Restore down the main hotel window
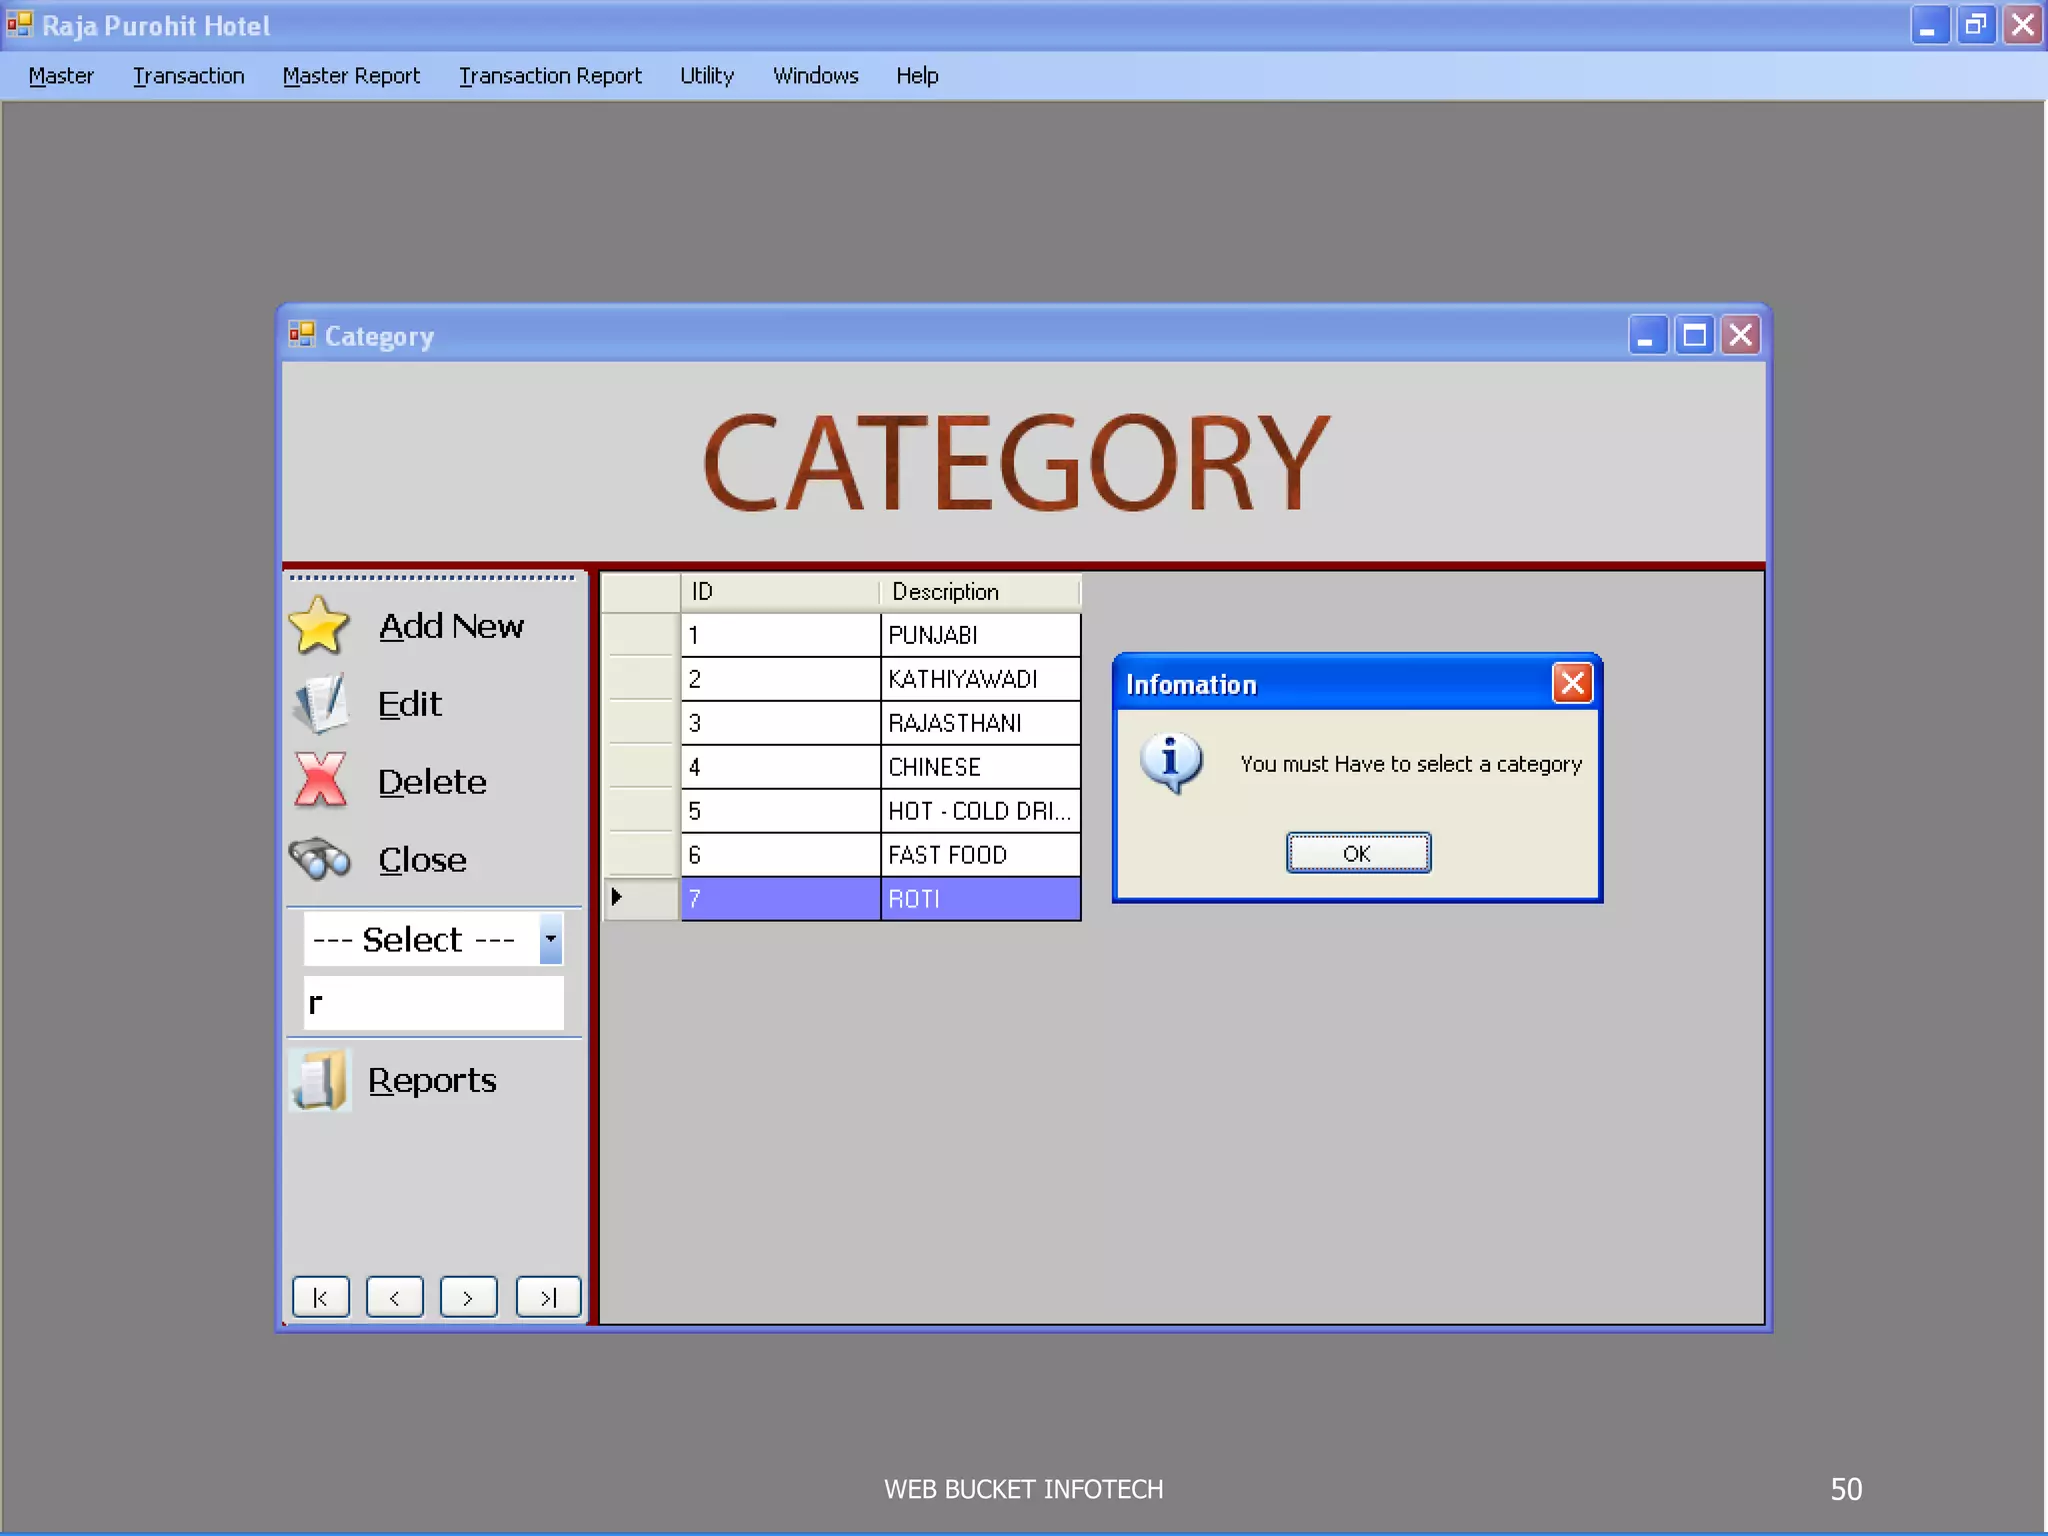This screenshot has width=2048, height=1536. 1975,25
